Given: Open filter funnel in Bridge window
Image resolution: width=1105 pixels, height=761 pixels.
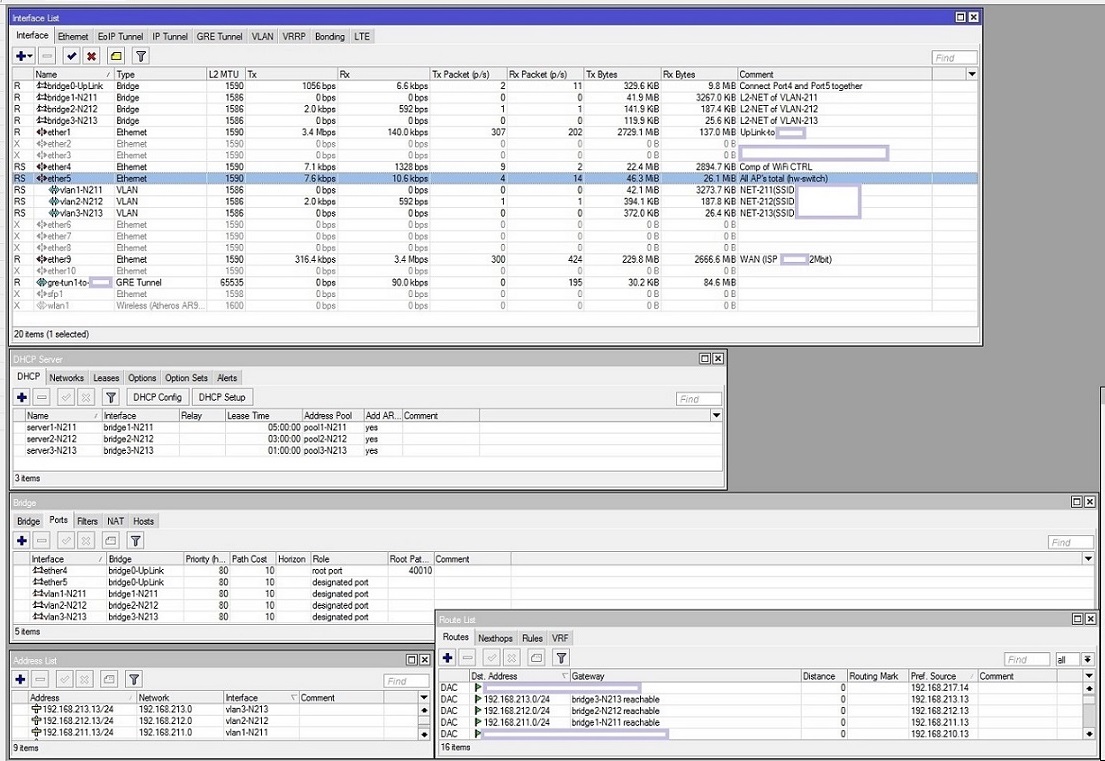Looking at the screenshot, I should pos(135,540).
